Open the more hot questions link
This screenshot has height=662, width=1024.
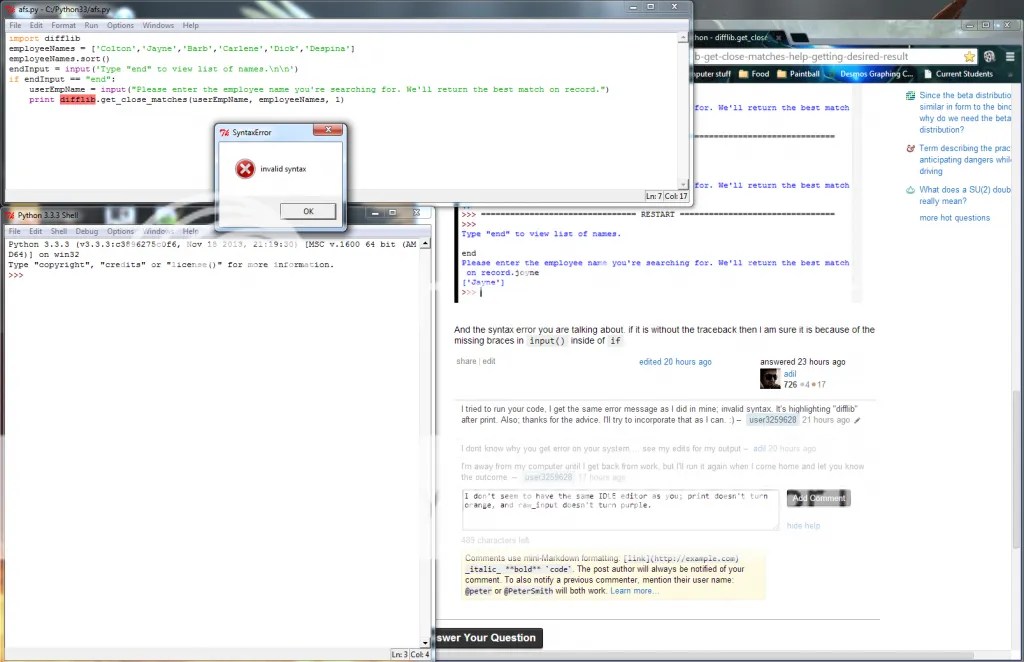click(954, 217)
